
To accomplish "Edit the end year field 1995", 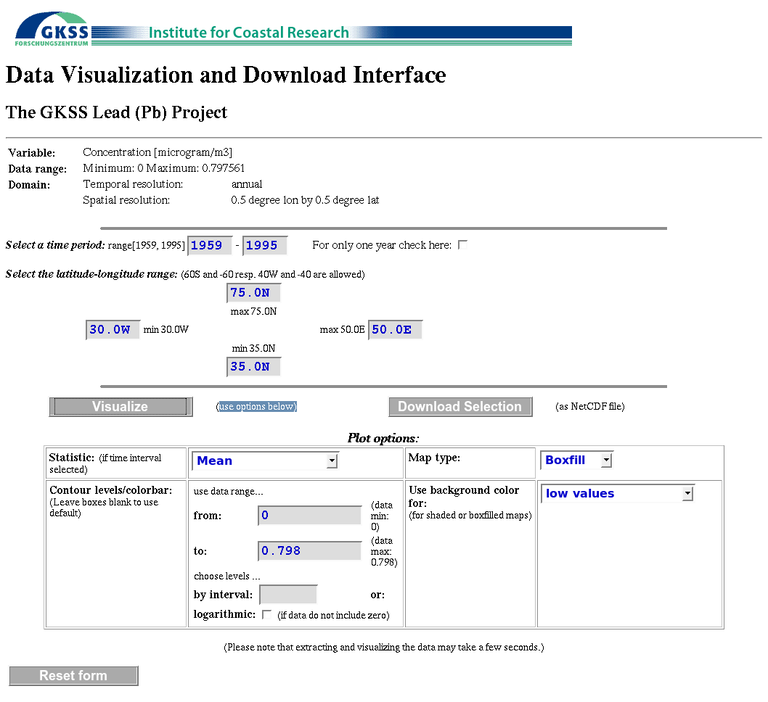I will click(265, 245).
